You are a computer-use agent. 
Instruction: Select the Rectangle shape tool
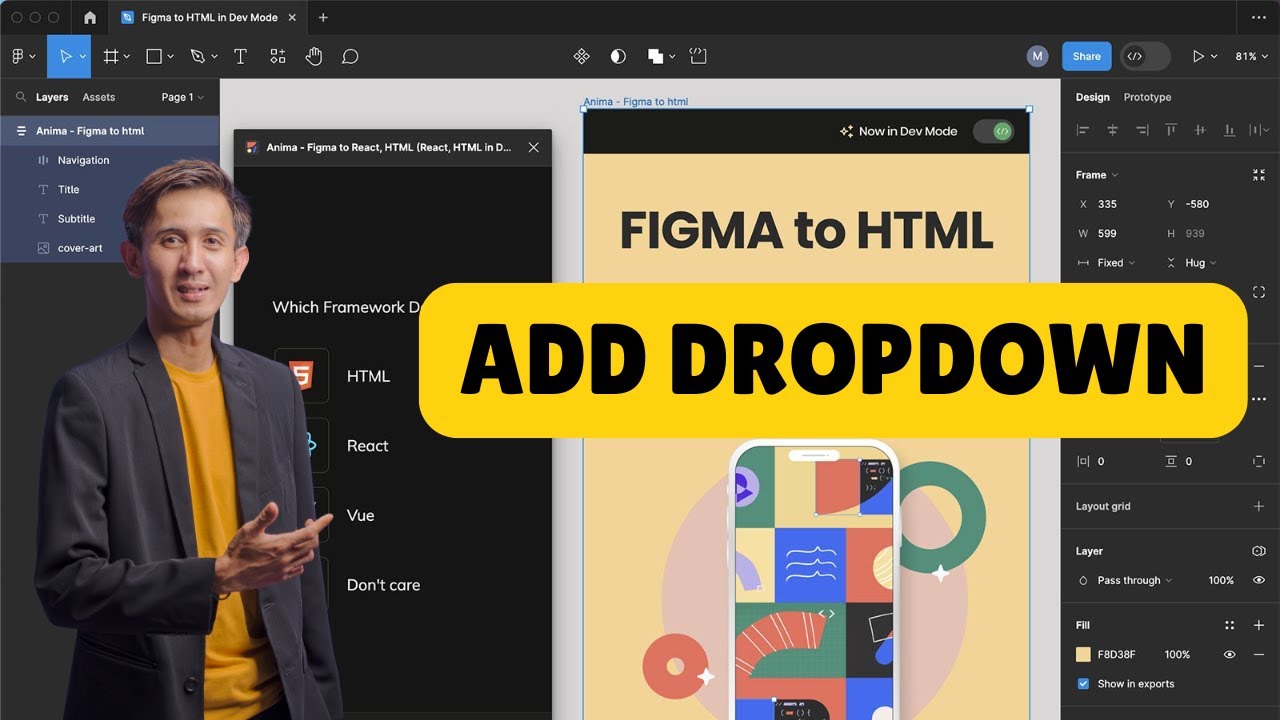154,57
